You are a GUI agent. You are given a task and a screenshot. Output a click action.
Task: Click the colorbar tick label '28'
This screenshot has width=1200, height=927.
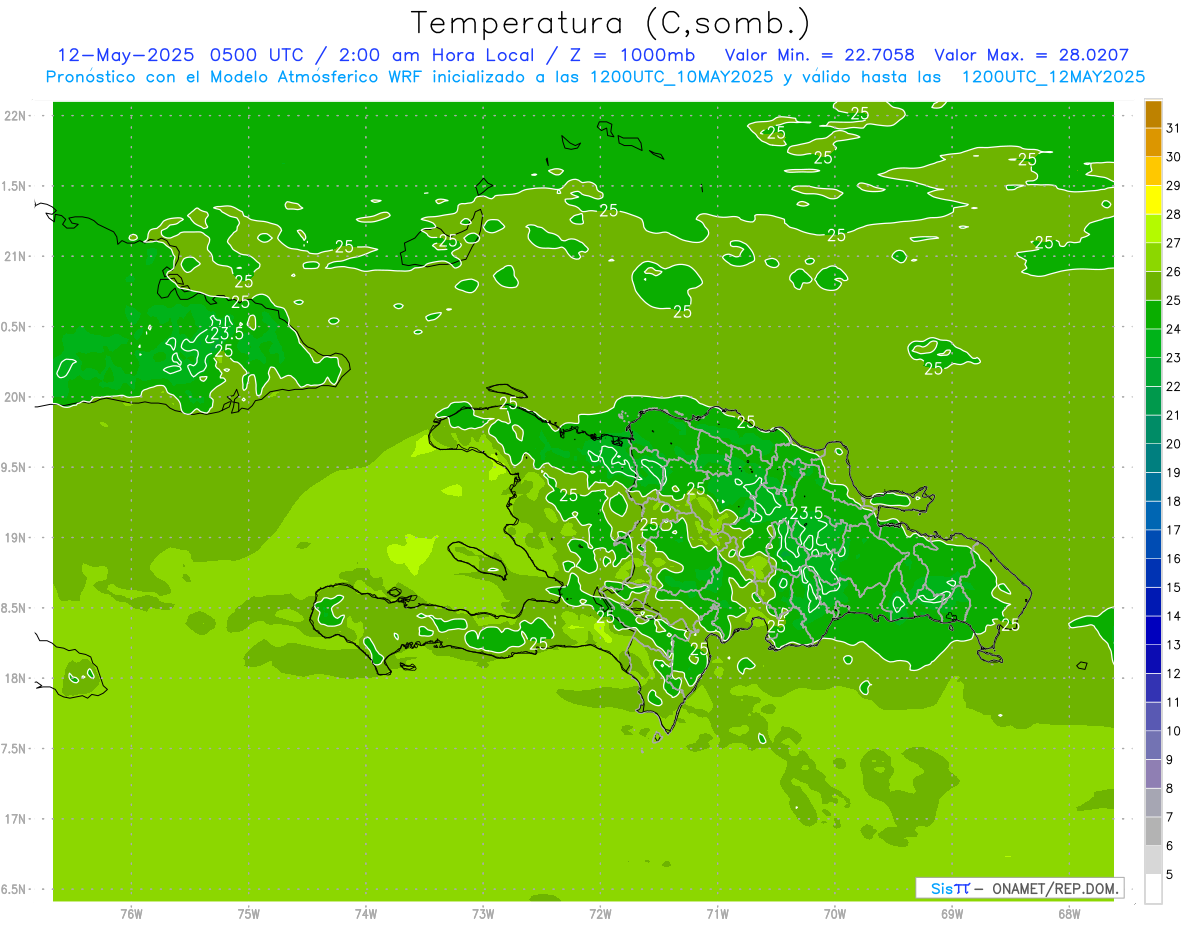1173,215
